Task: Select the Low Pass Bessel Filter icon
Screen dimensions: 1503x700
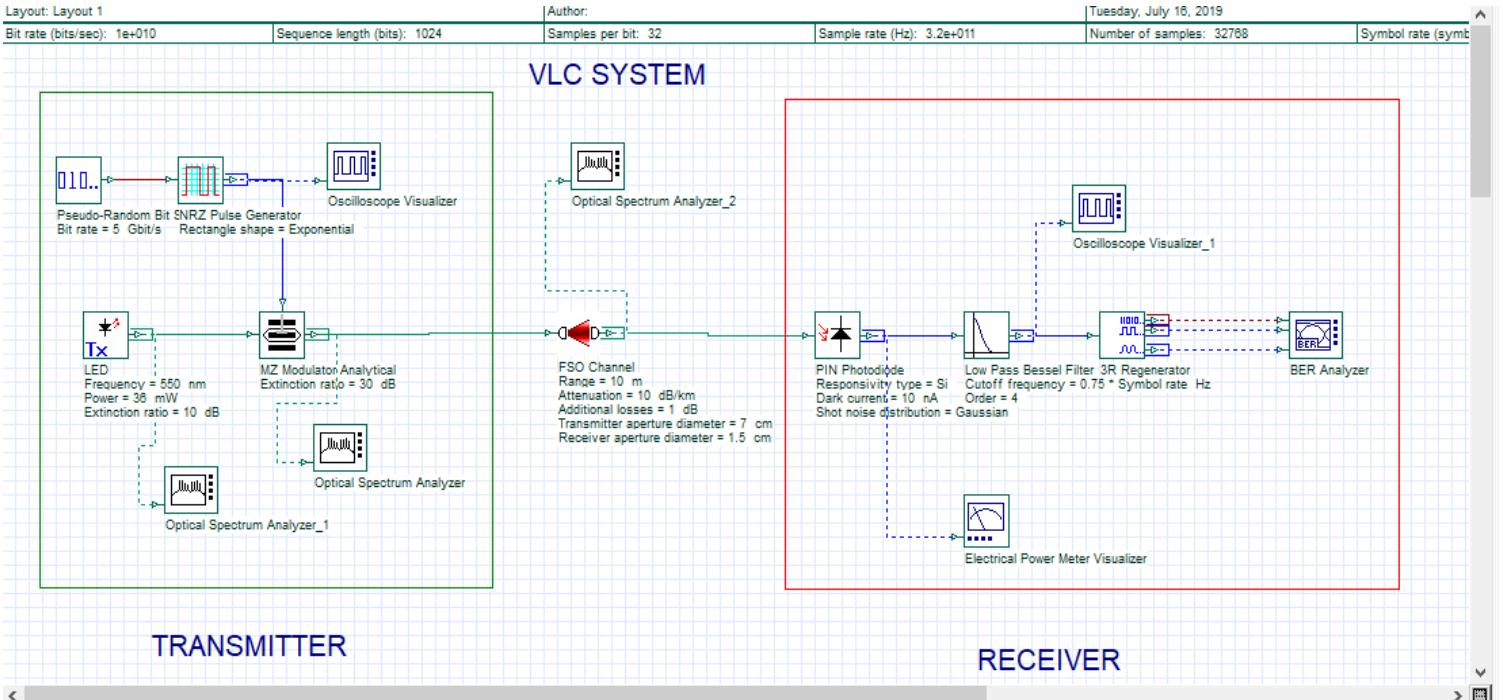Action: point(987,335)
